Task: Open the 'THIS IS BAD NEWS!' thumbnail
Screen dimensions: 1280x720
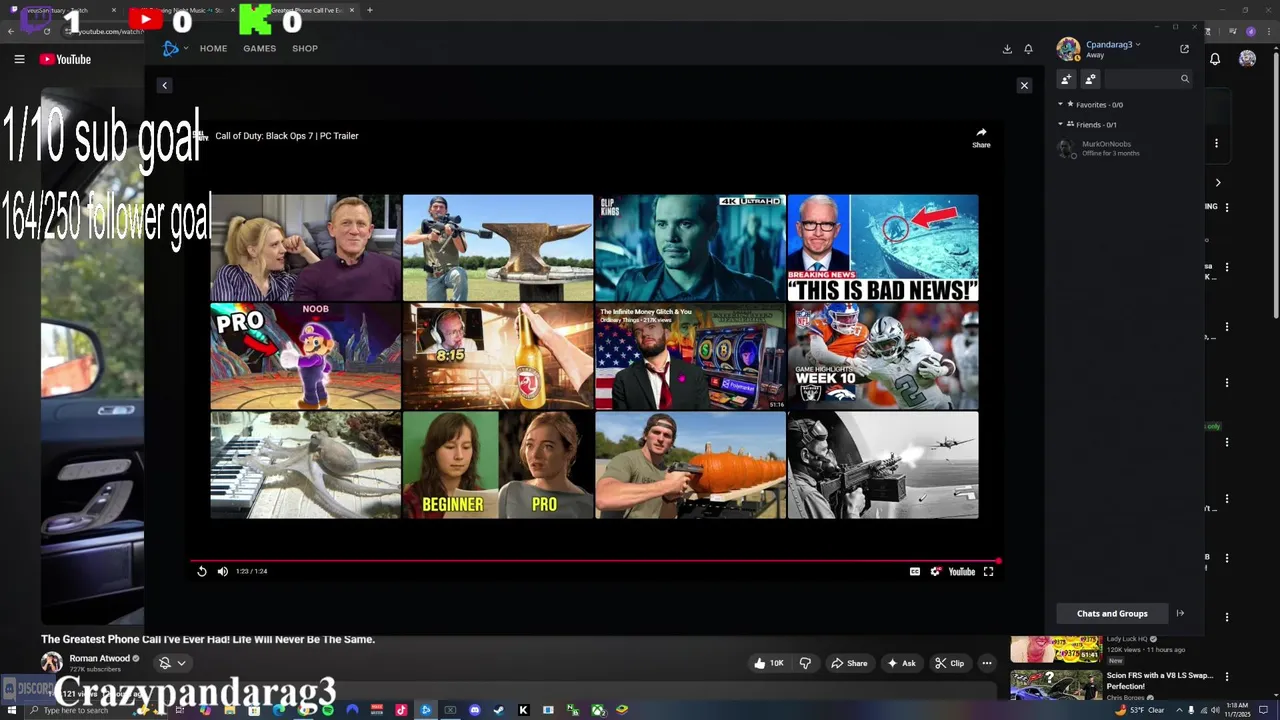Action: coord(883,247)
